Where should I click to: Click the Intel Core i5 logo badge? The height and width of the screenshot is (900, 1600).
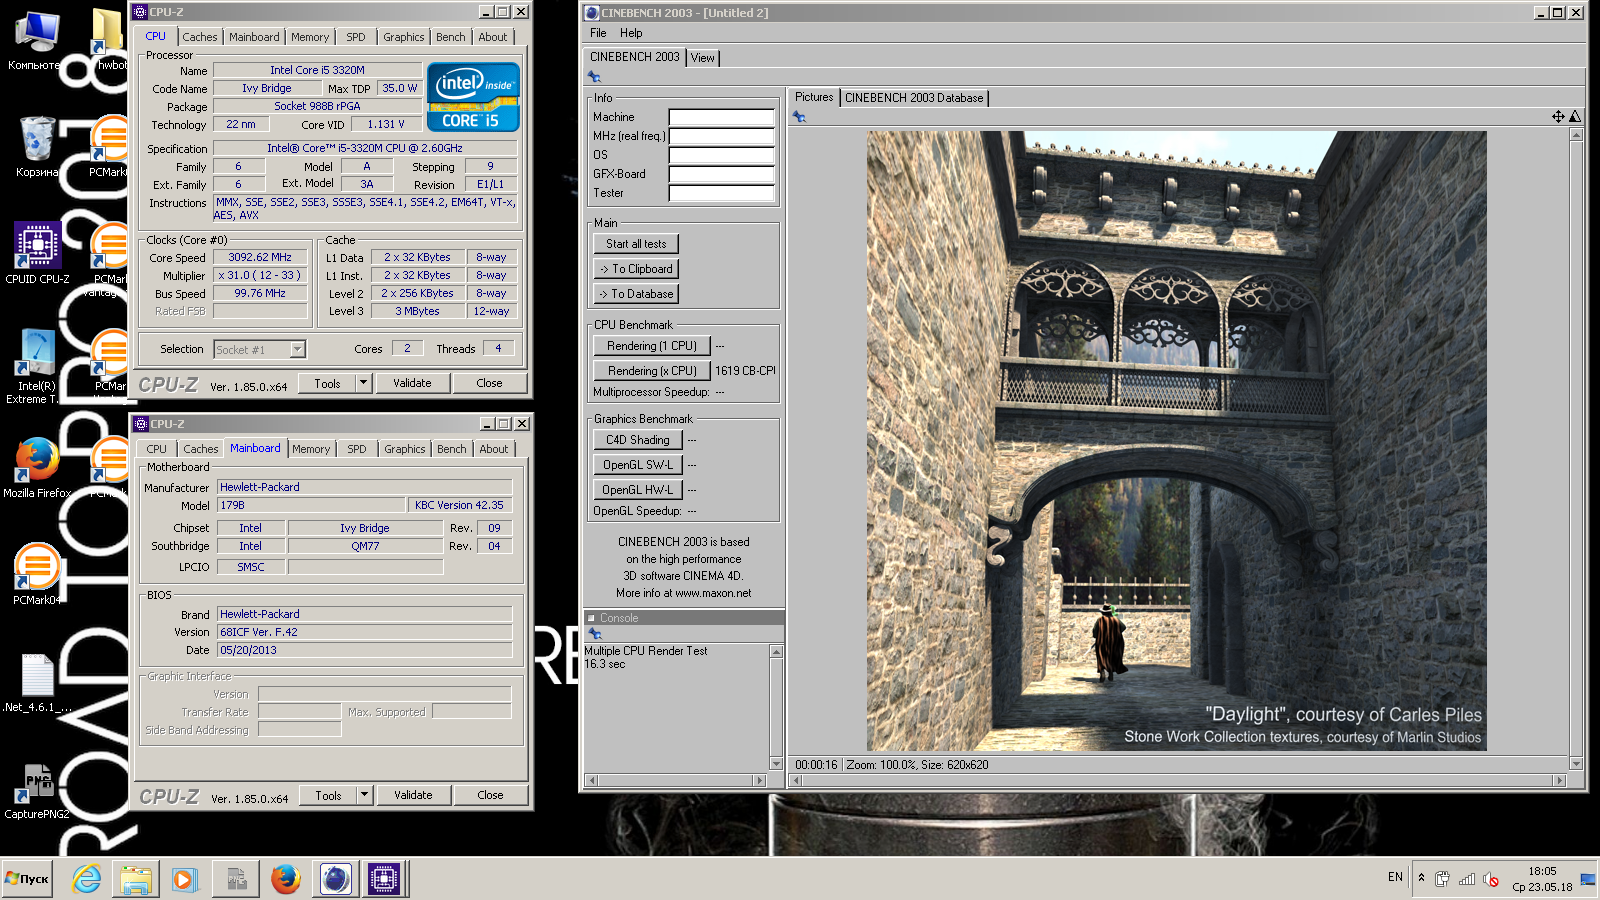[x=473, y=96]
